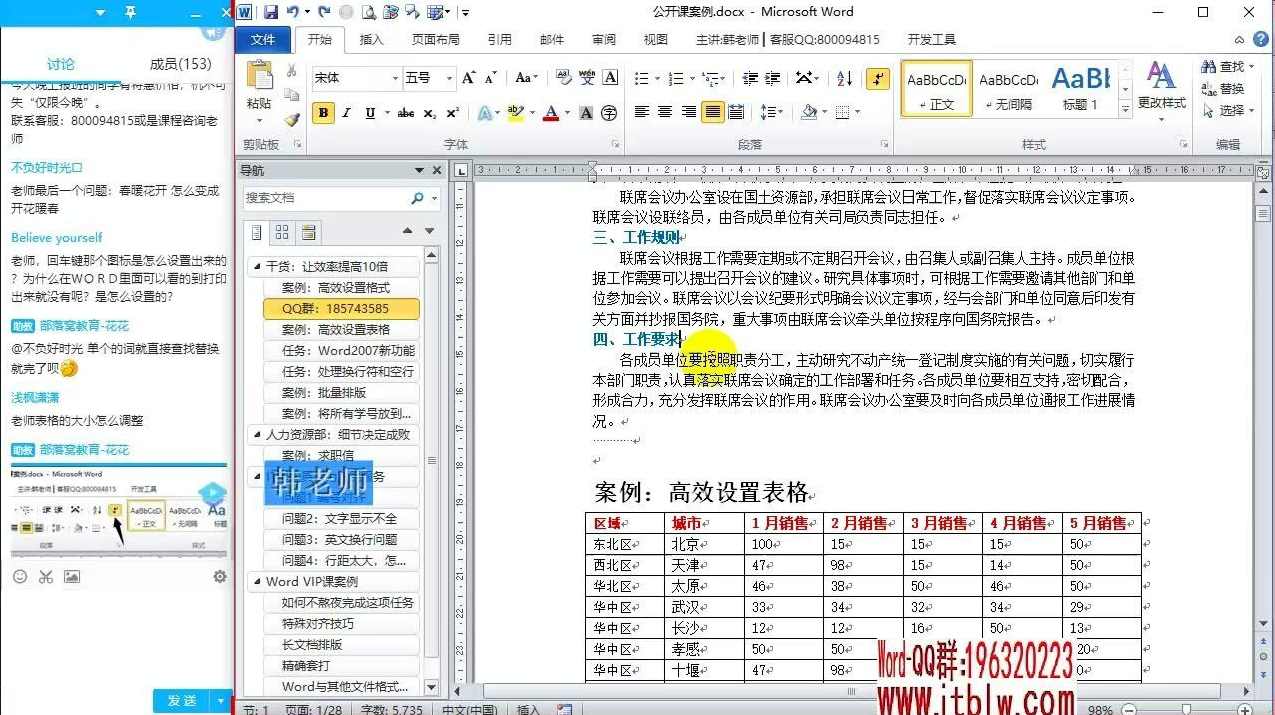Click the sort icon in paragraph group
1275x715 pixels.
(843, 78)
